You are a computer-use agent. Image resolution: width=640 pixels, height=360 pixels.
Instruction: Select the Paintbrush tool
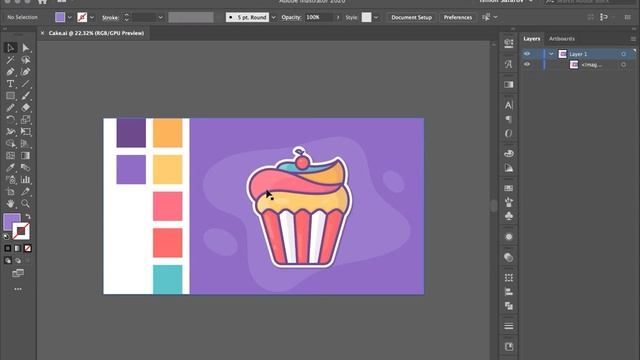point(26,96)
